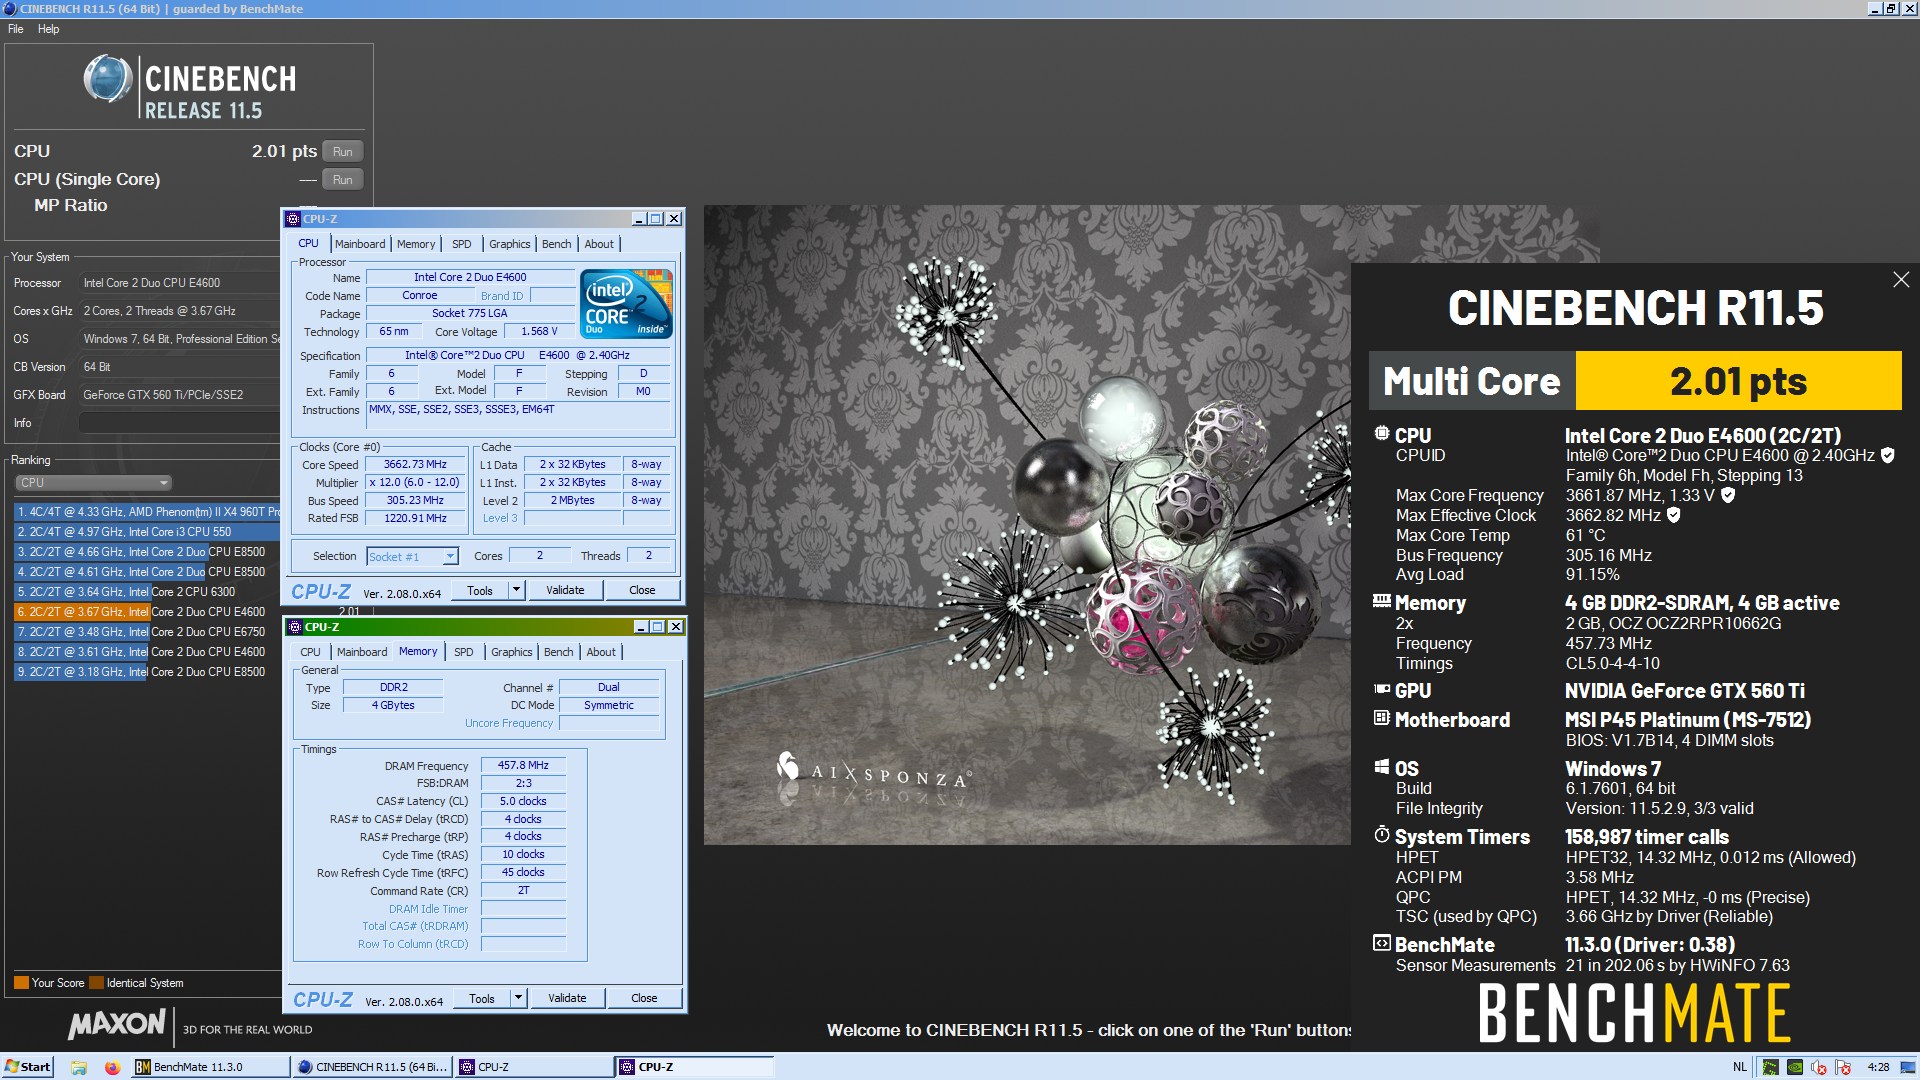Click the NVIDIA tray icon
Screen dimensions: 1920x1080
click(x=1795, y=1067)
